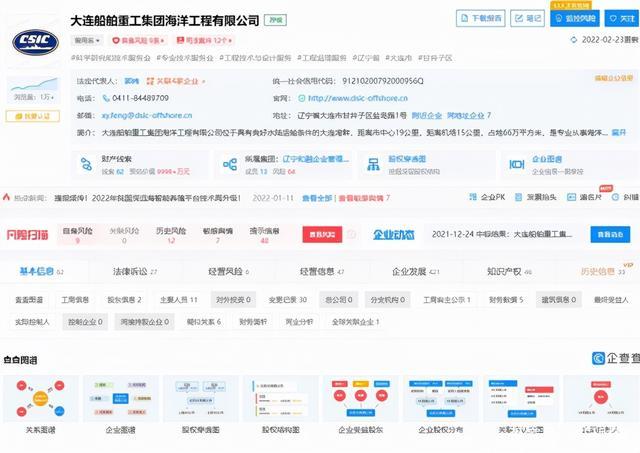Select the 疑似关系 6 sub-tab
The height and width of the screenshot is (453, 640).
(x=204, y=322)
